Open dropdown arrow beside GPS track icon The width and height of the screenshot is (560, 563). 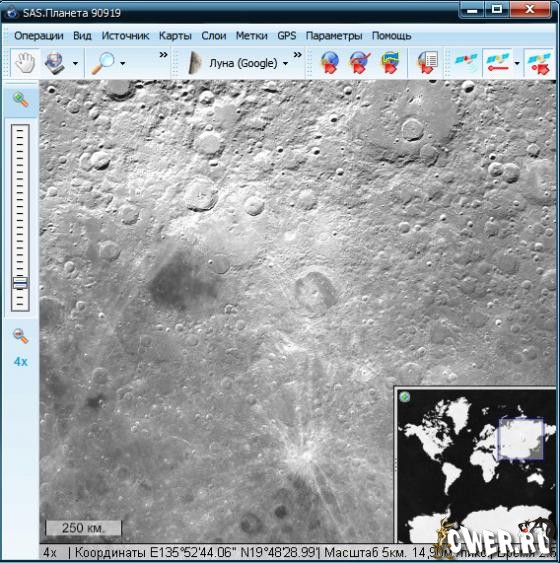click(517, 63)
